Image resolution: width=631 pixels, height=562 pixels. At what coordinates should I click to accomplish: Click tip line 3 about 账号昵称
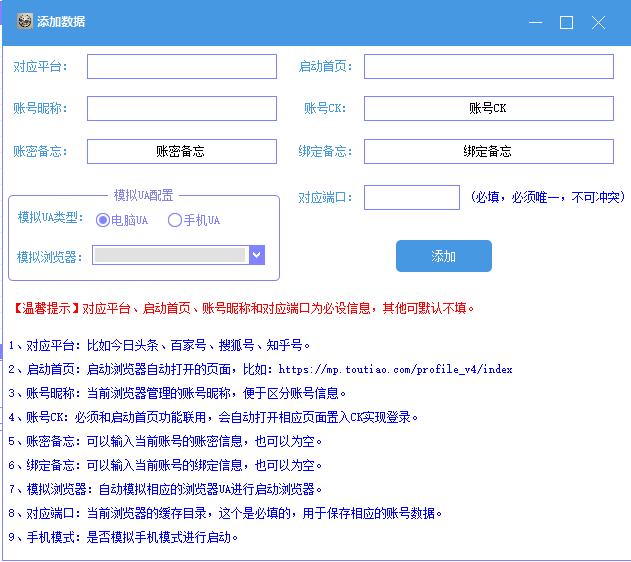coord(177,393)
